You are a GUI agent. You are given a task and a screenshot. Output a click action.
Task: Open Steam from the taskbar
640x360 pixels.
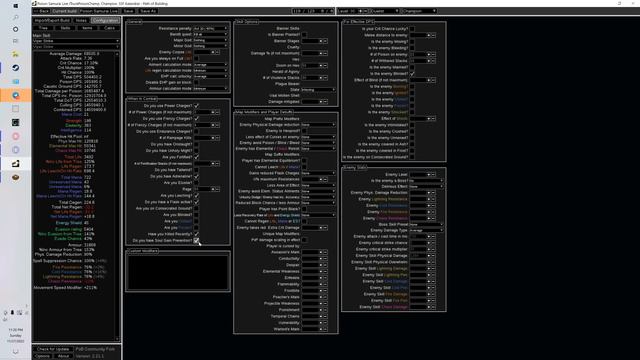coord(16,68)
